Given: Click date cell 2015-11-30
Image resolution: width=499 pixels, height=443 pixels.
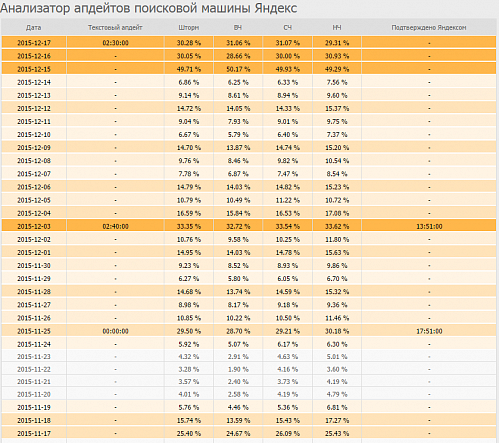Looking at the screenshot, I should (34, 265).
